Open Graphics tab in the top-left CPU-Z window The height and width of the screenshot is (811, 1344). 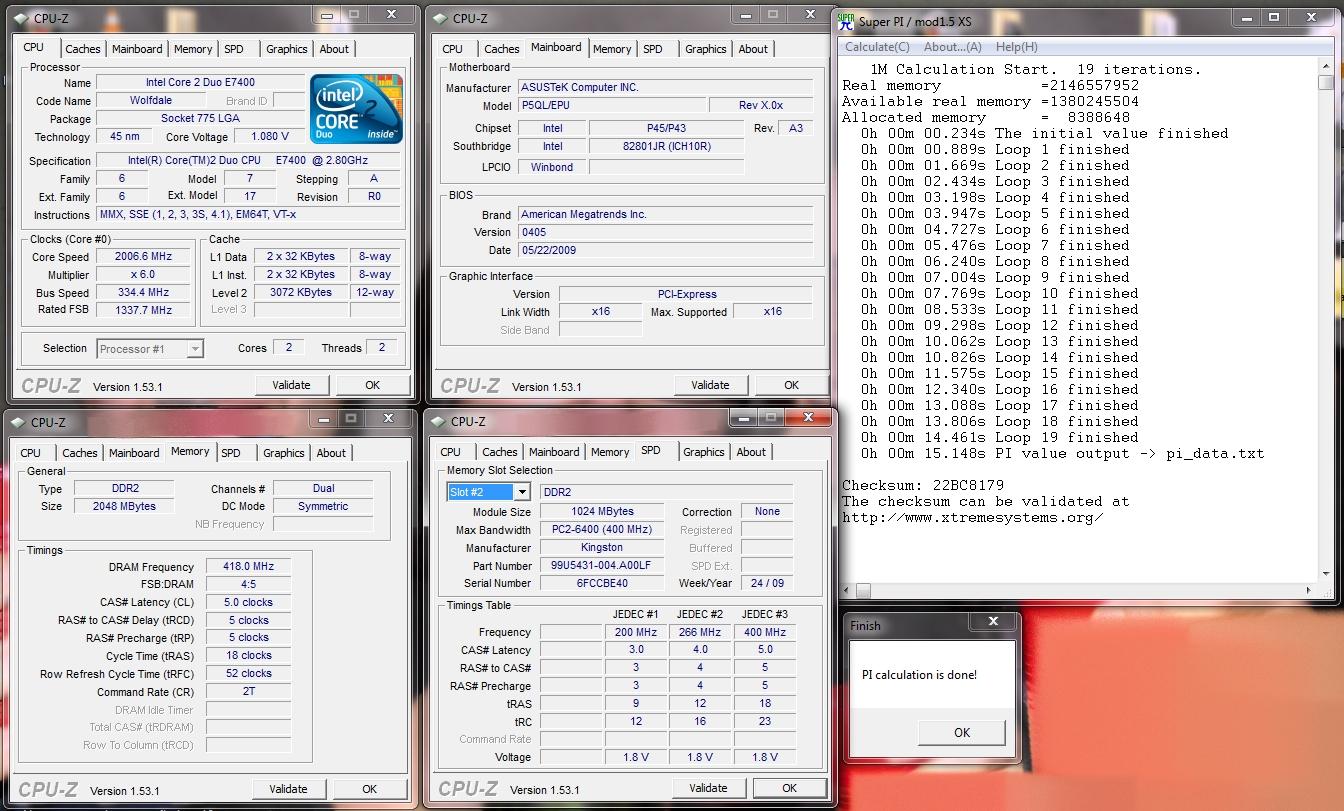[287, 49]
